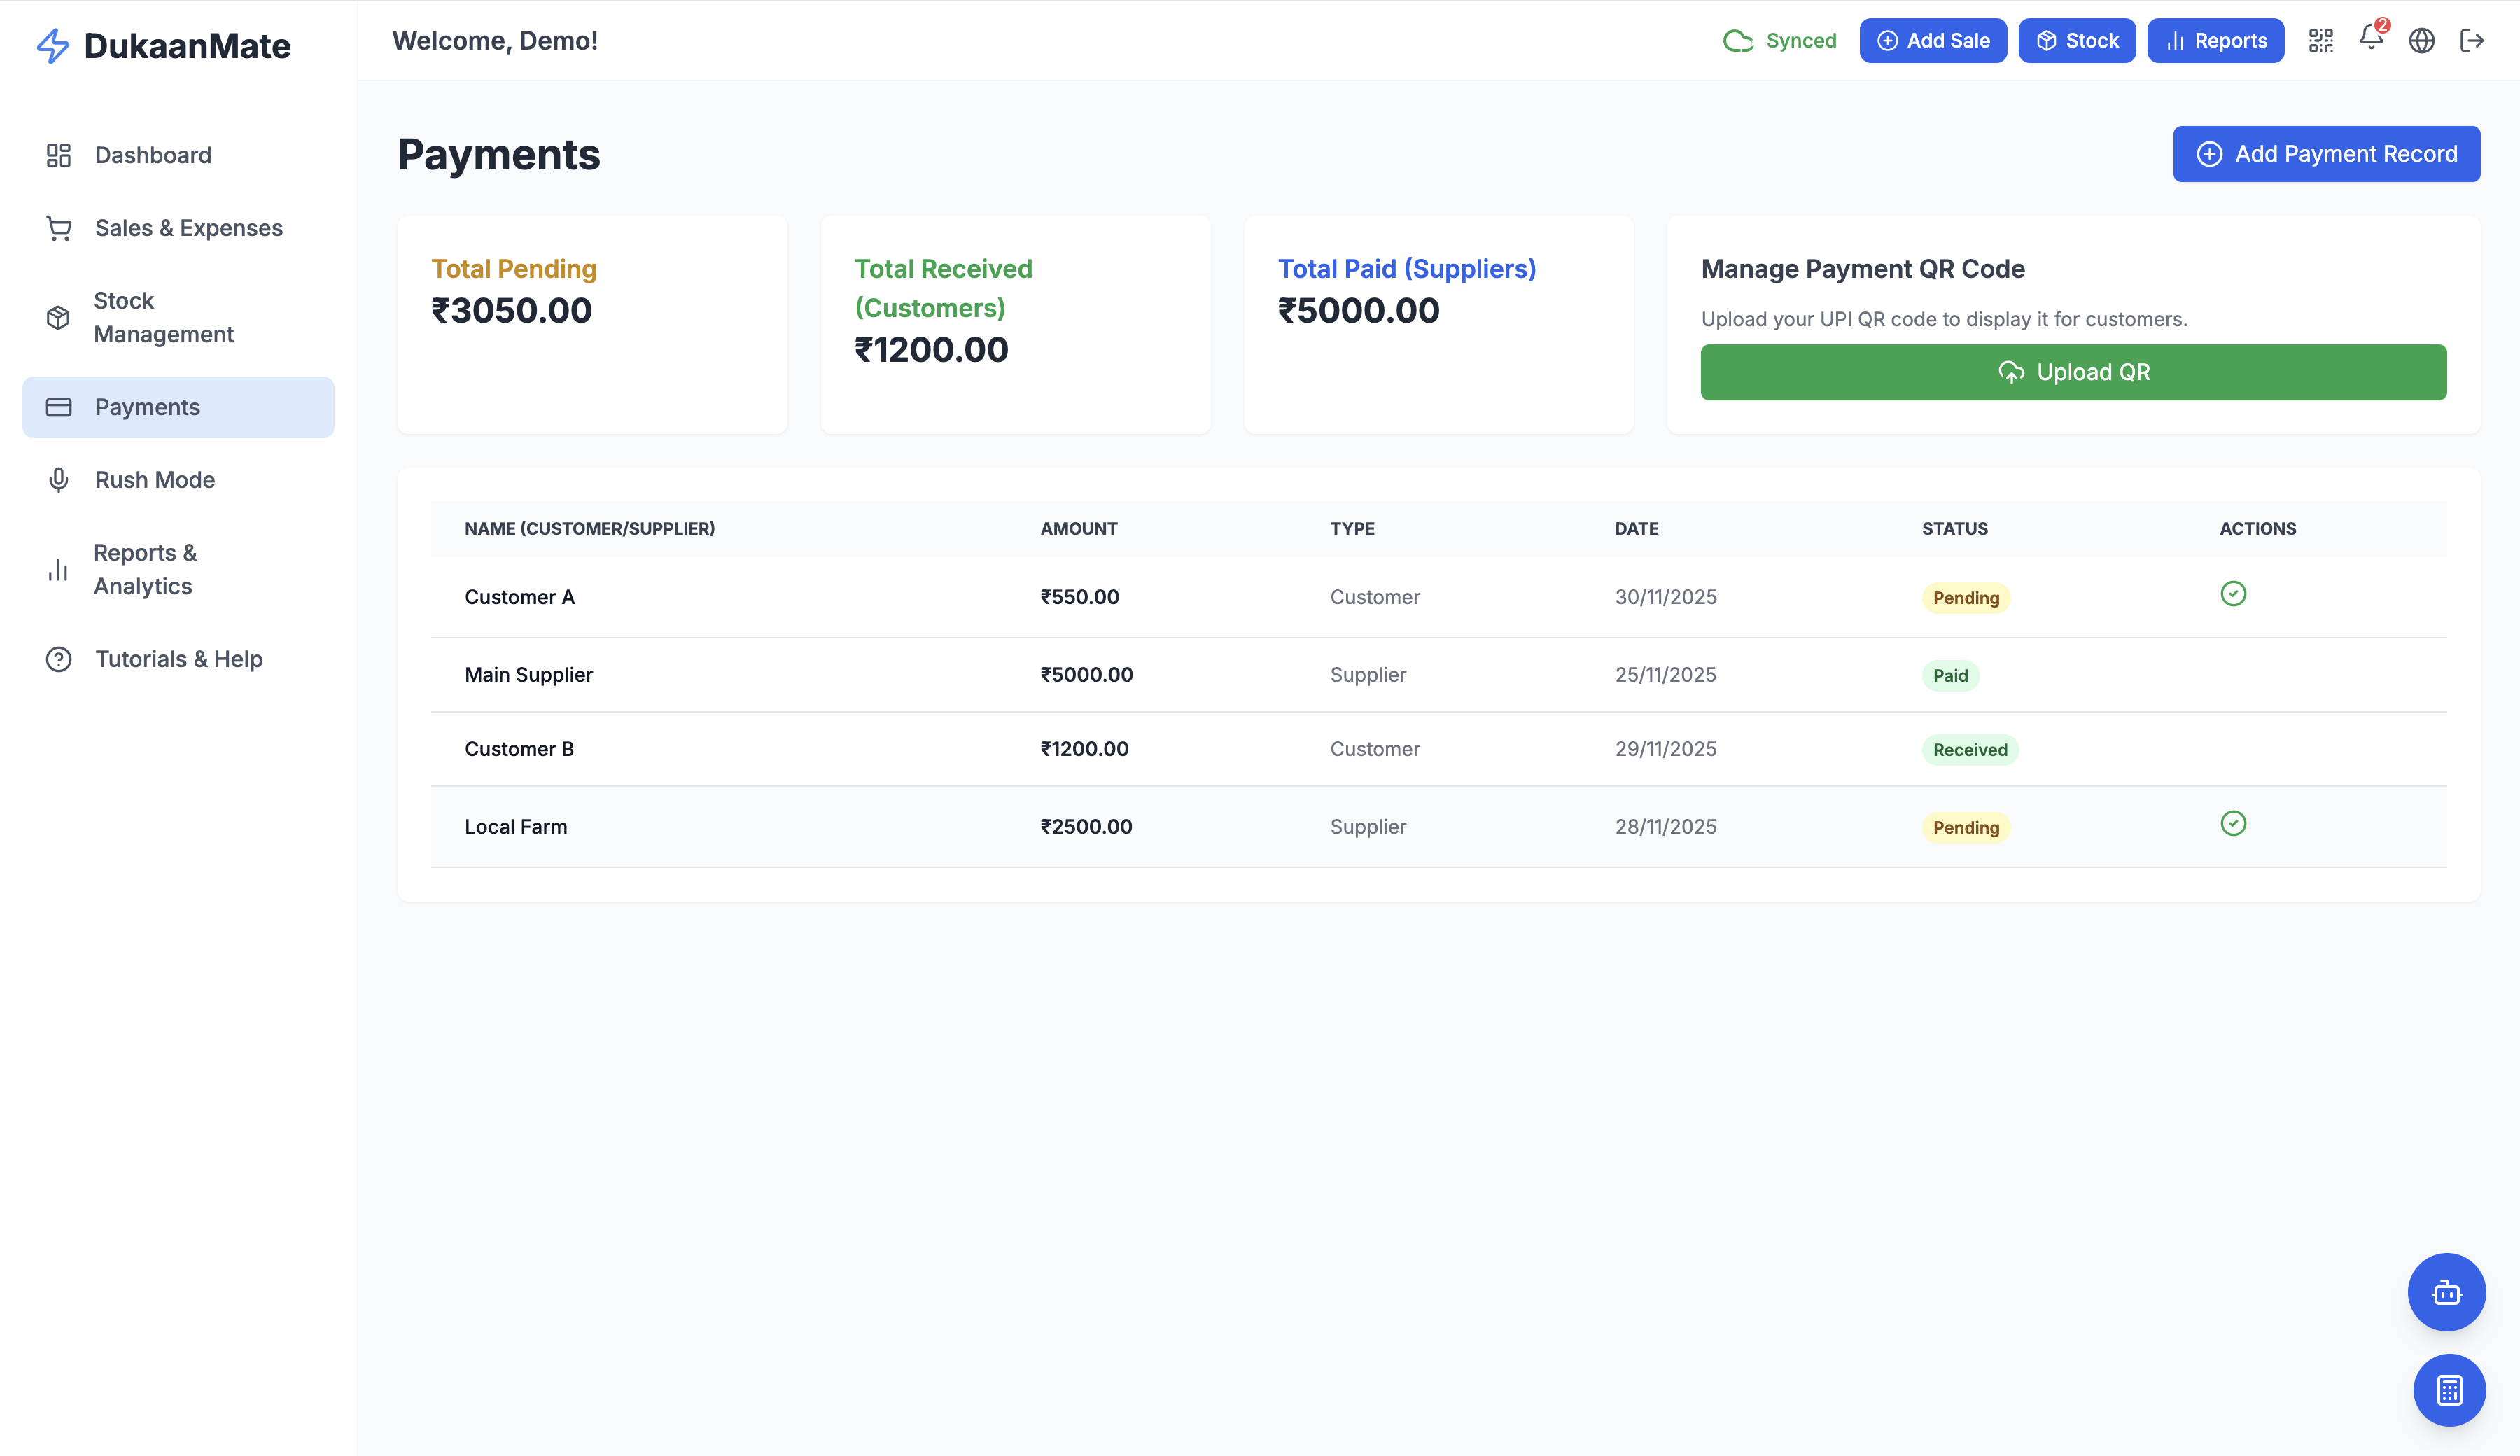Screen dimensions: 2520x1456
Task: Open Tutorials & Help
Action: coord(178,659)
